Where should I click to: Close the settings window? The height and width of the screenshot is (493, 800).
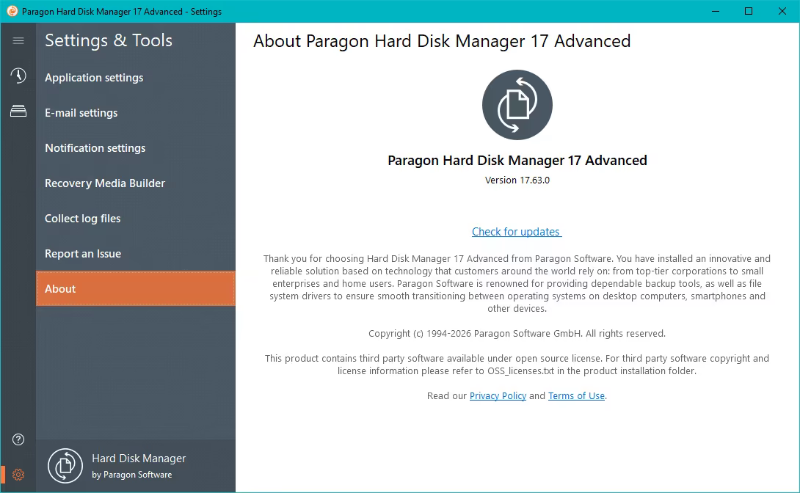point(782,11)
